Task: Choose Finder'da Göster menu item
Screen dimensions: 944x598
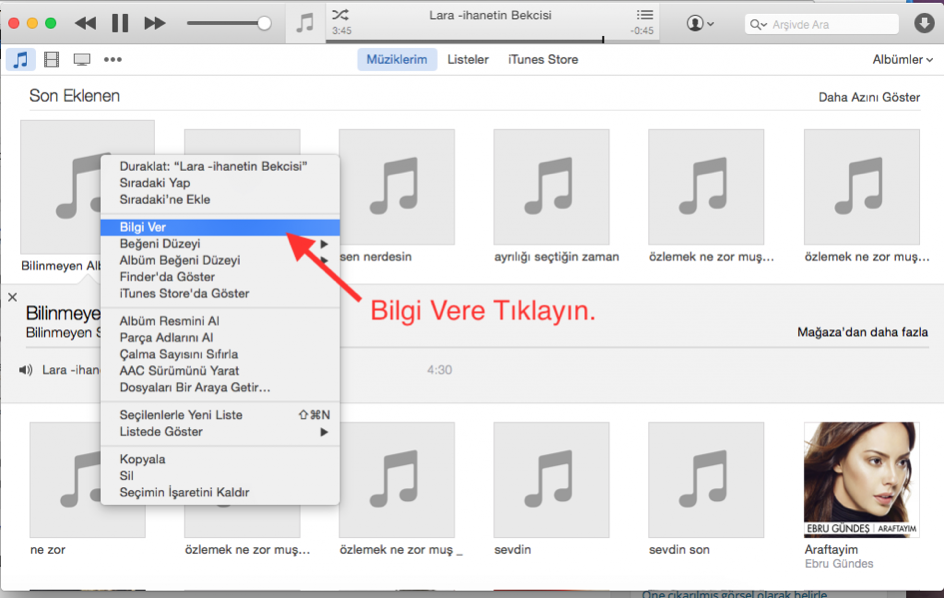Action: 220,277
